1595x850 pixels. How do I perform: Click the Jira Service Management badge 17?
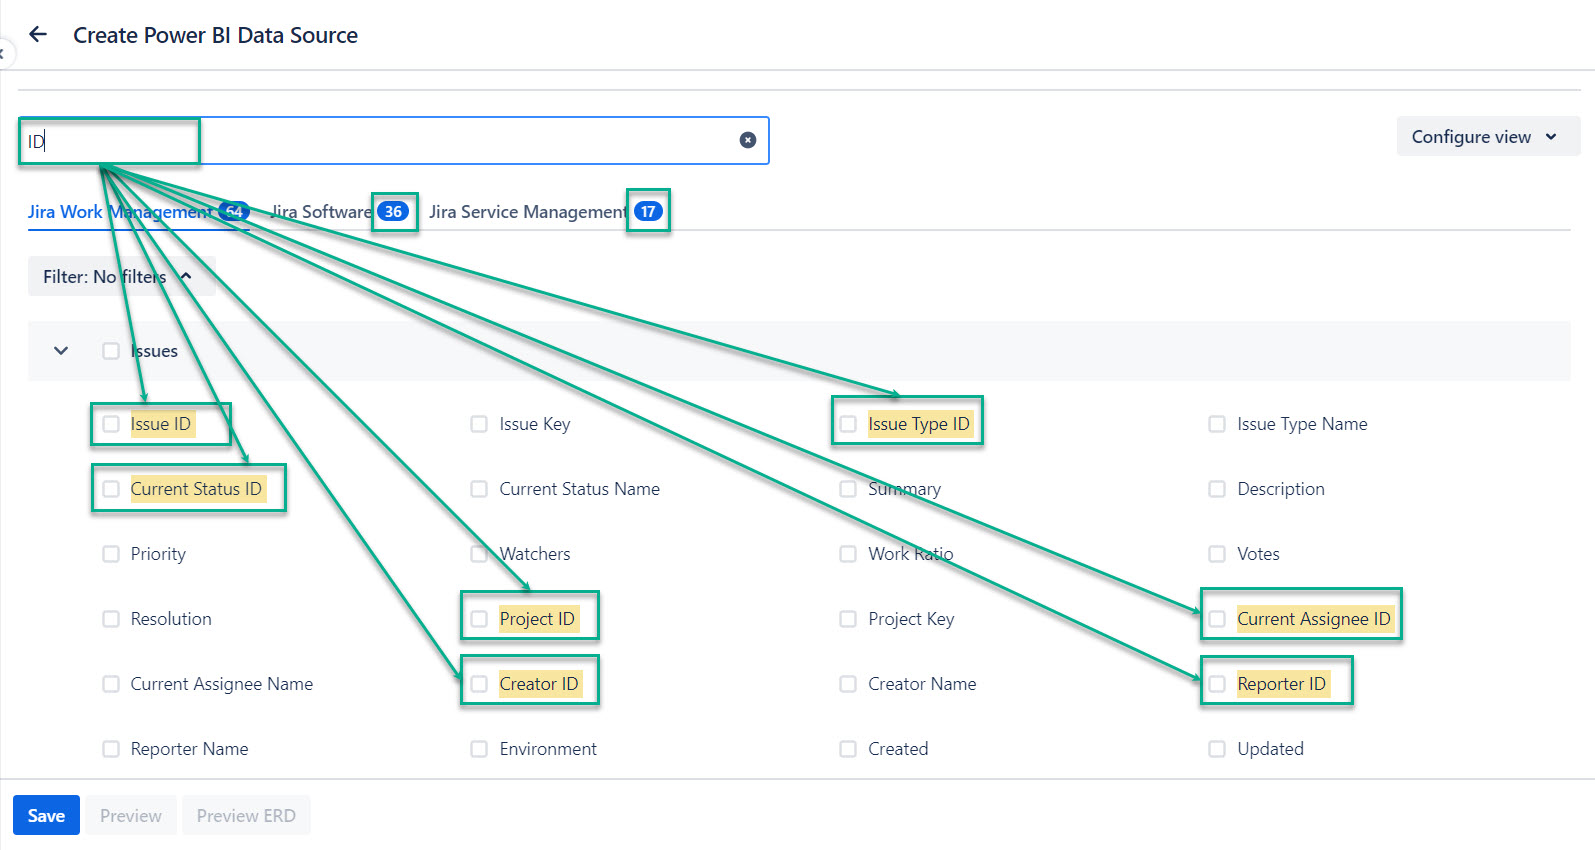coord(648,212)
